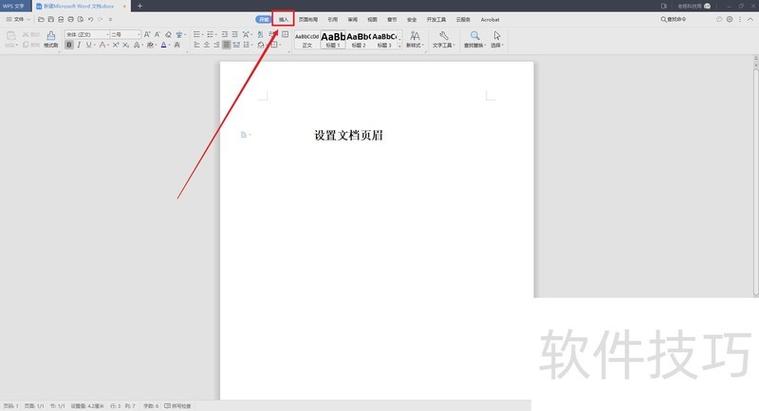Screen dimensions: 759x411
Task: Select the 标题 3 style
Action: (x=384, y=40)
